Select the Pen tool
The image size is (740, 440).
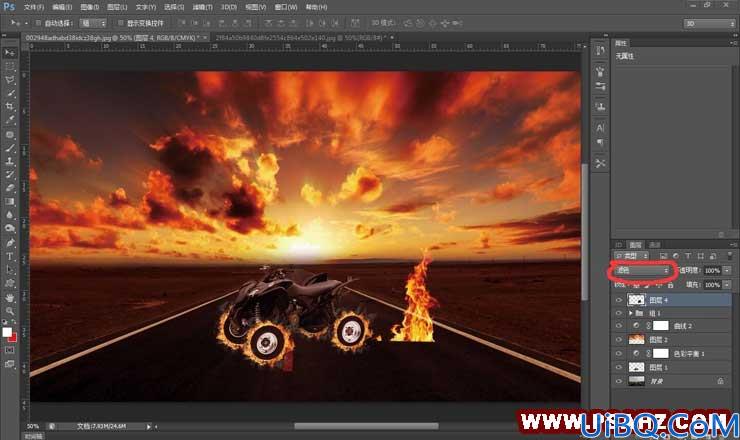click(x=9, y=243)
